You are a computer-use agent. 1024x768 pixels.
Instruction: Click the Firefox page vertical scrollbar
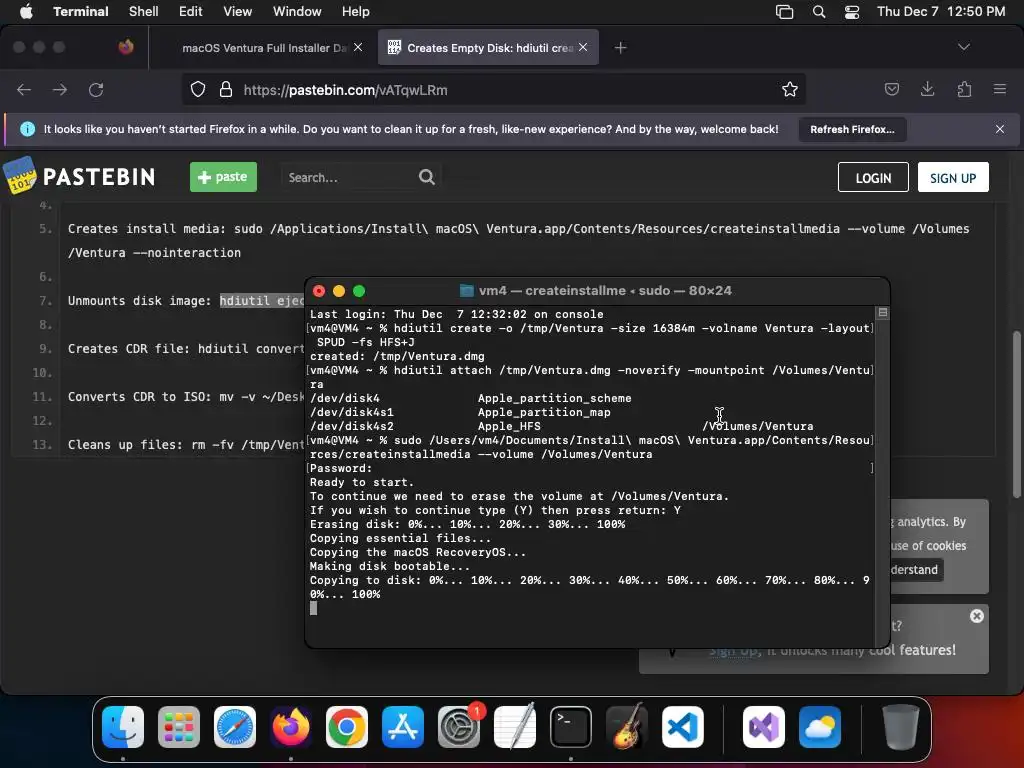click(1016, 415)
